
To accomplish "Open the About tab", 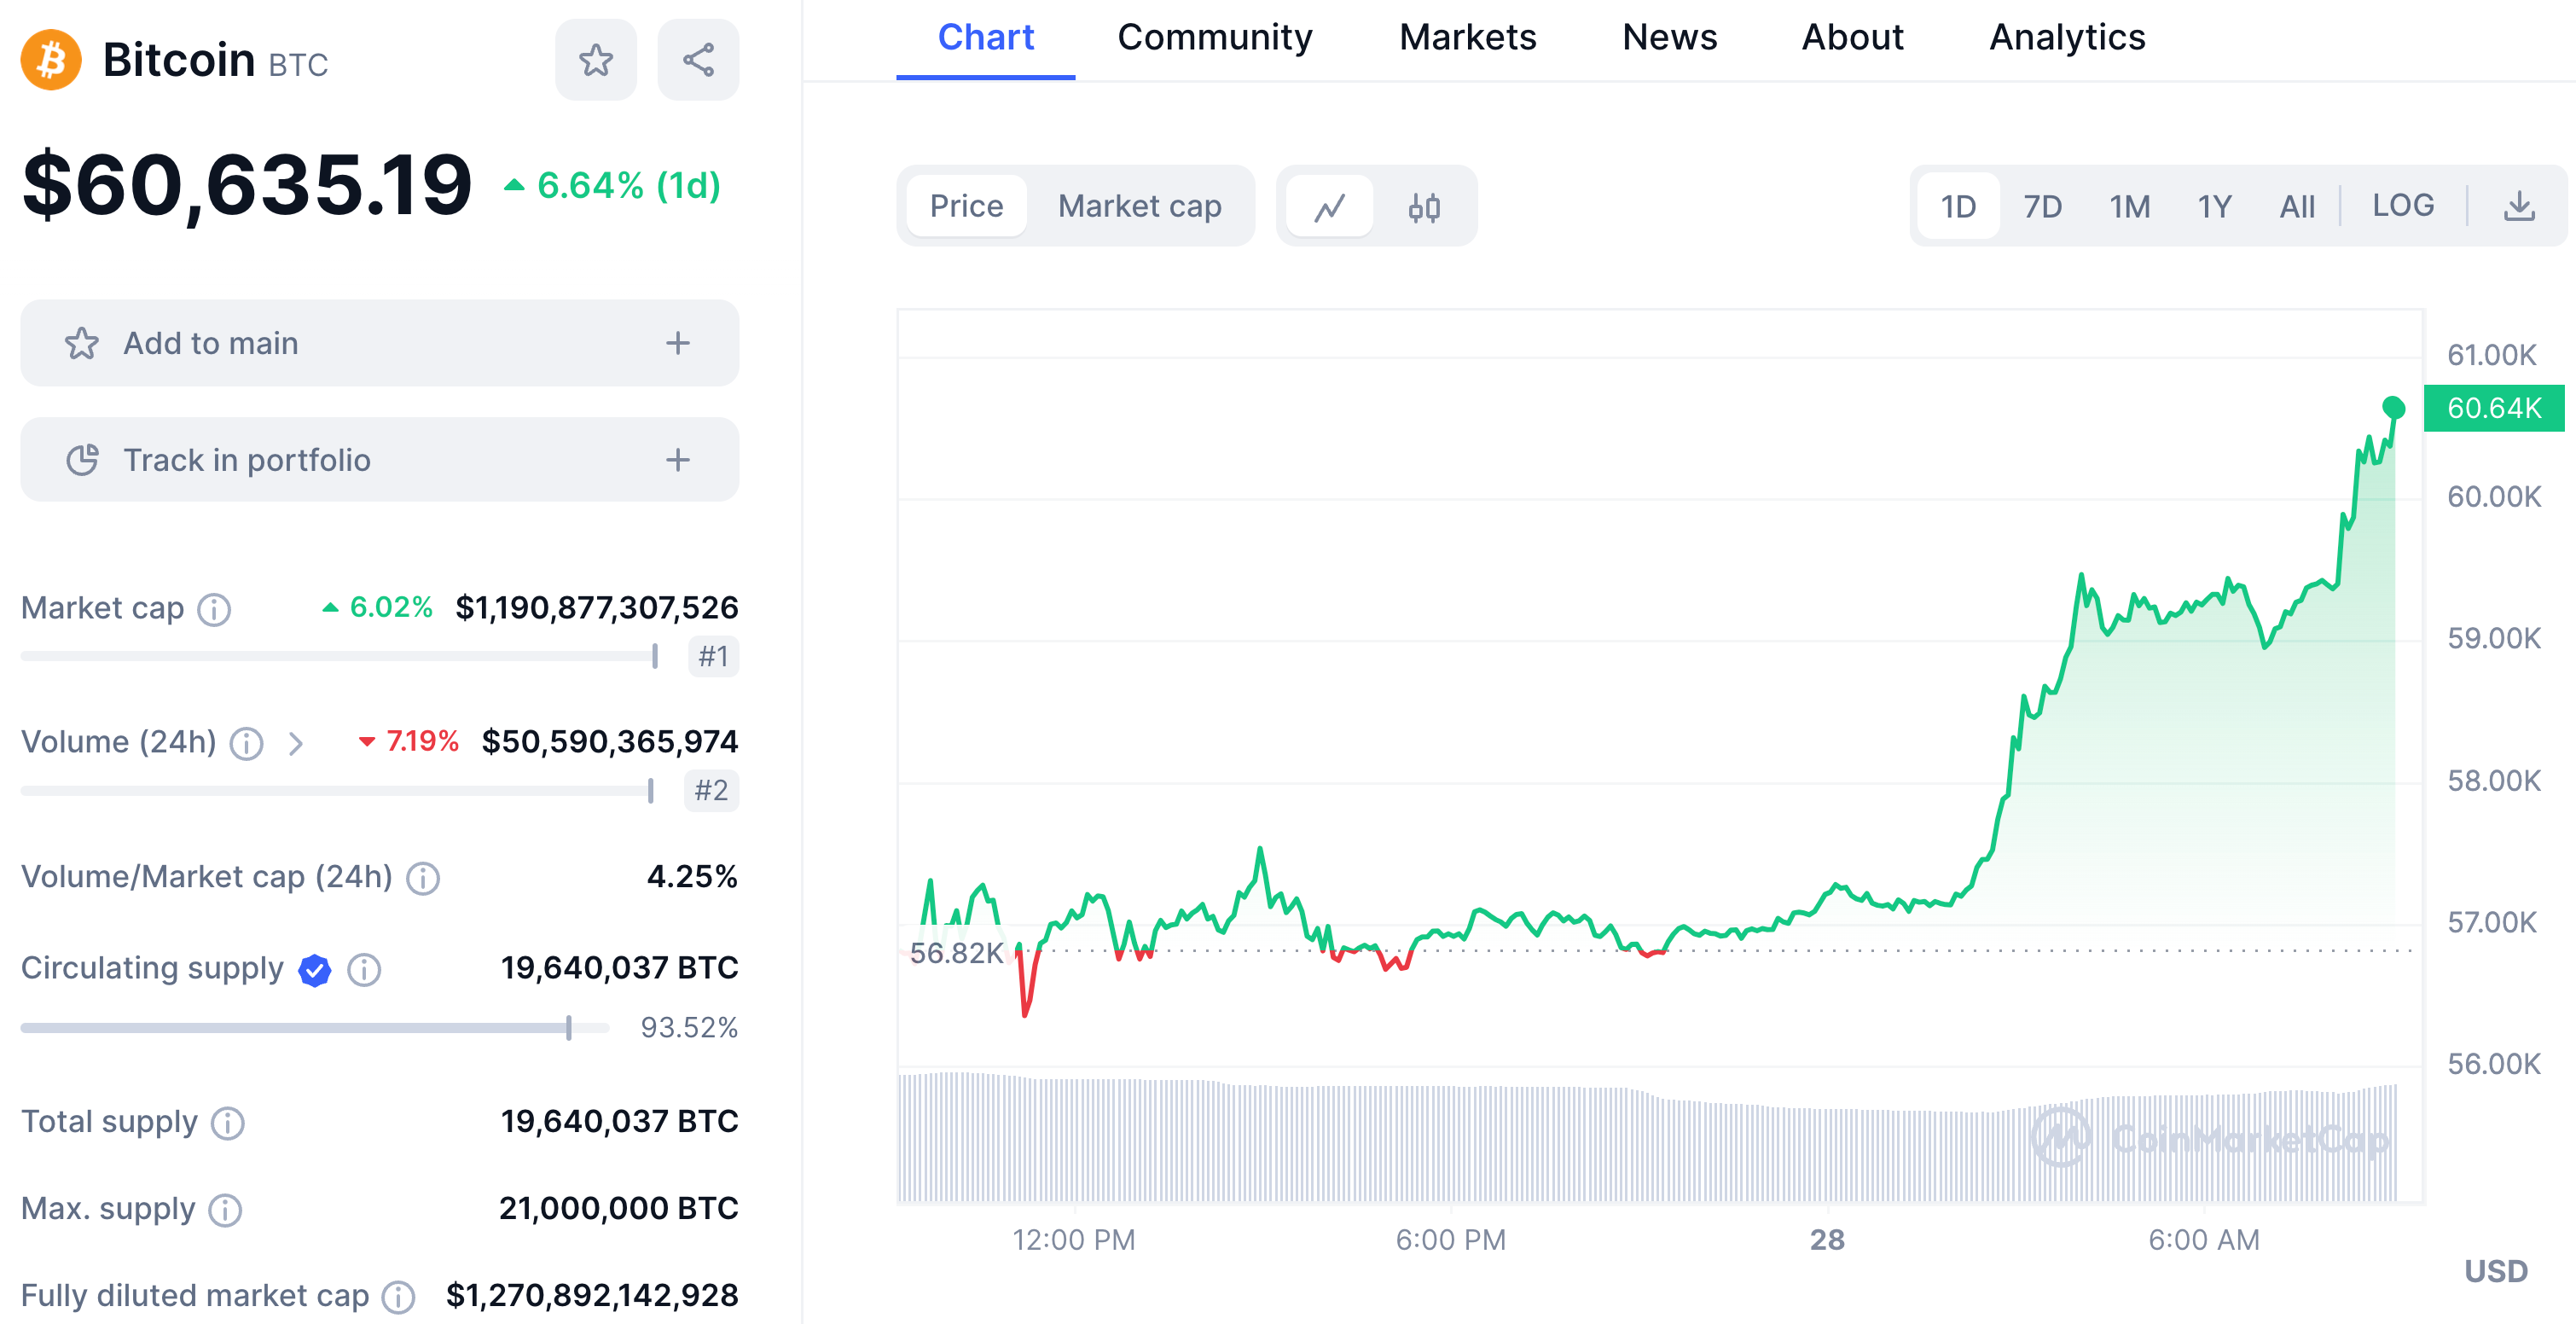I will [x=1852, y=38].
